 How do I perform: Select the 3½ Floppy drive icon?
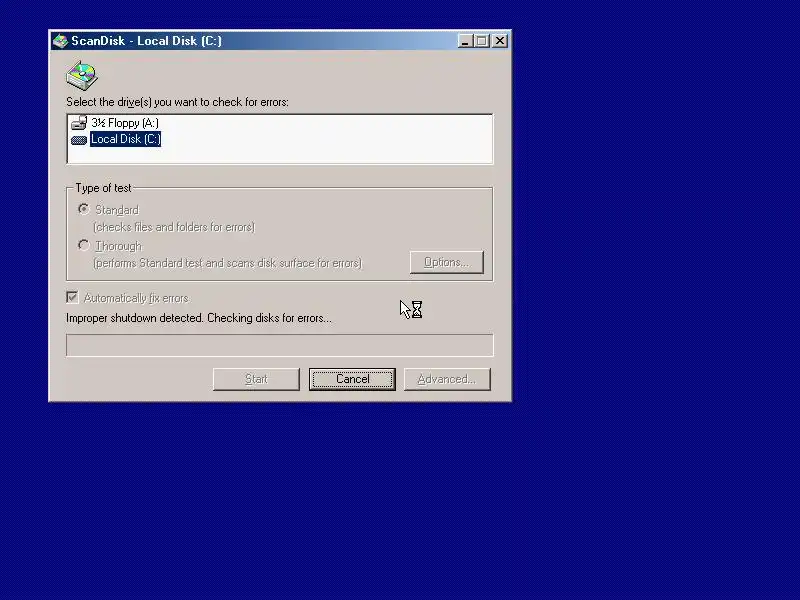pos(79,123)
